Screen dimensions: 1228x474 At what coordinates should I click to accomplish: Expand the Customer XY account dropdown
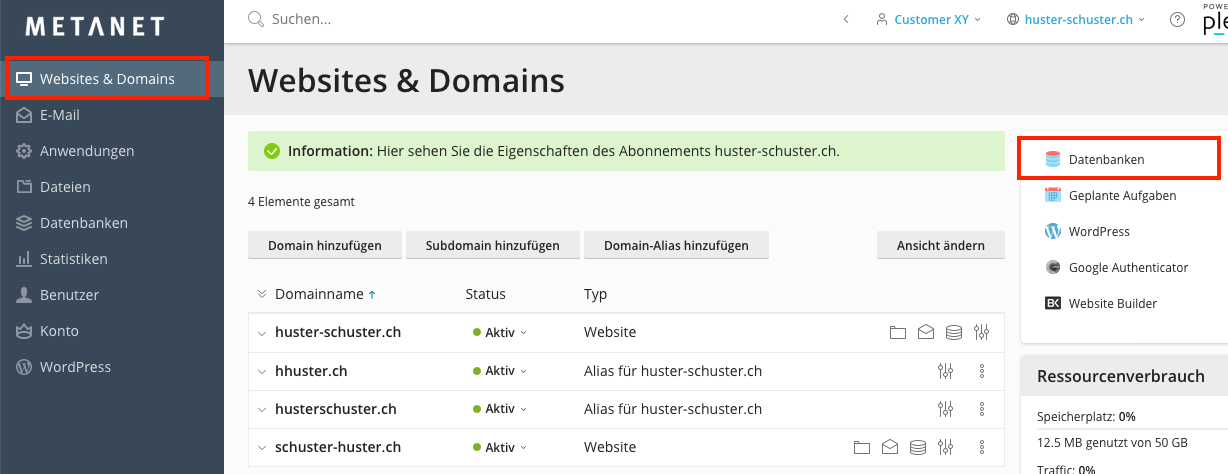(928, 19)
